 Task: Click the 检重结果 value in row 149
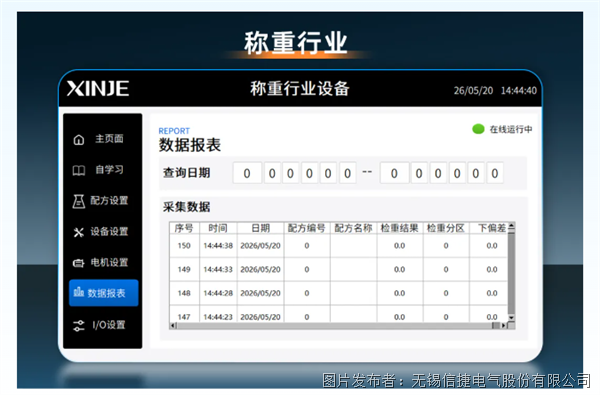(399, 269)
